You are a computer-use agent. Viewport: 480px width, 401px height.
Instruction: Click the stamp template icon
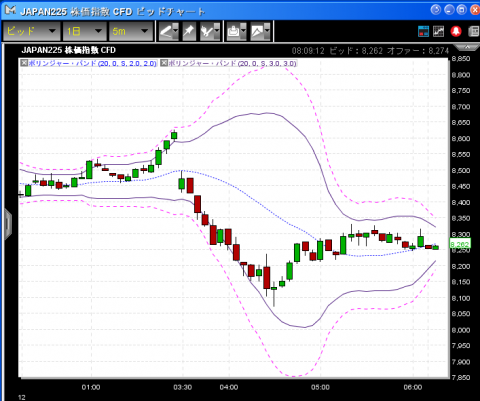[234, 31]
